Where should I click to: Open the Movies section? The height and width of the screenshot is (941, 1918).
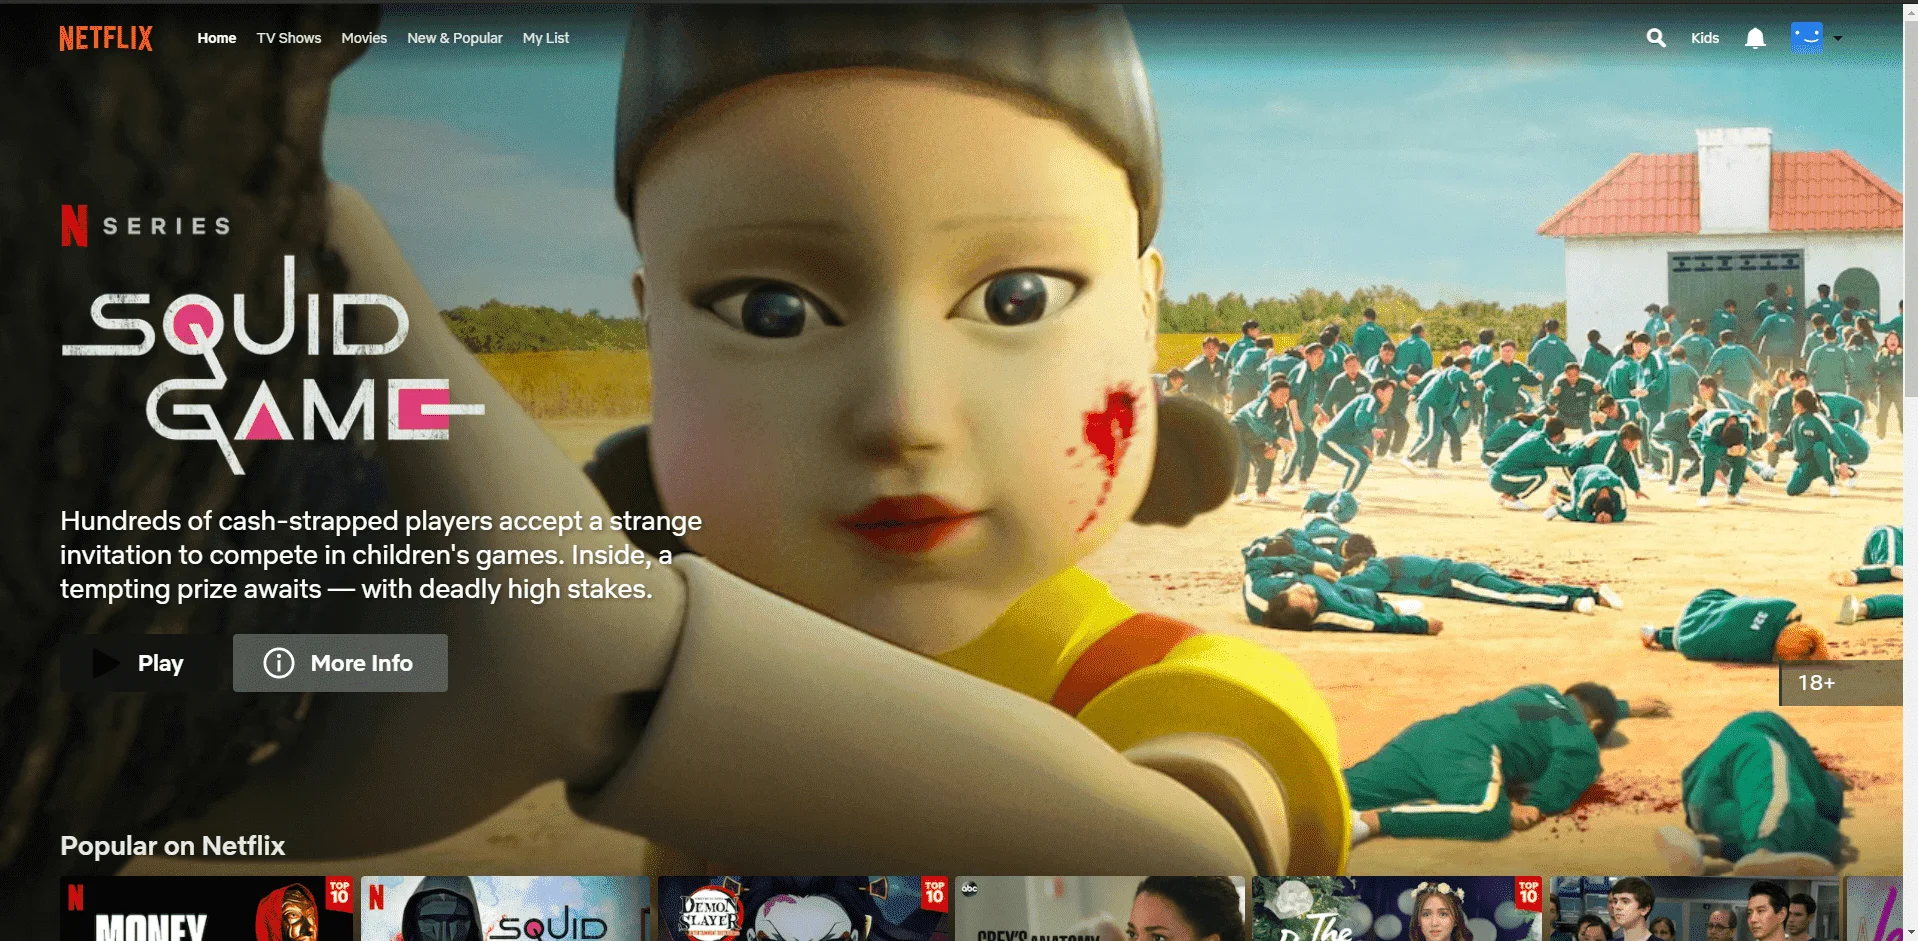click(364, 38)
